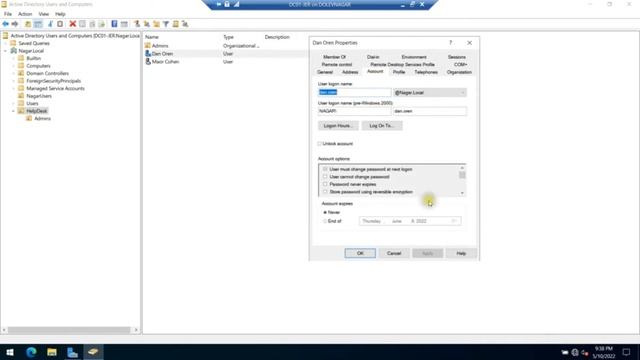
Task: Launch Microsoft Edge from the taskbar
Action: (x=31, y=352)
